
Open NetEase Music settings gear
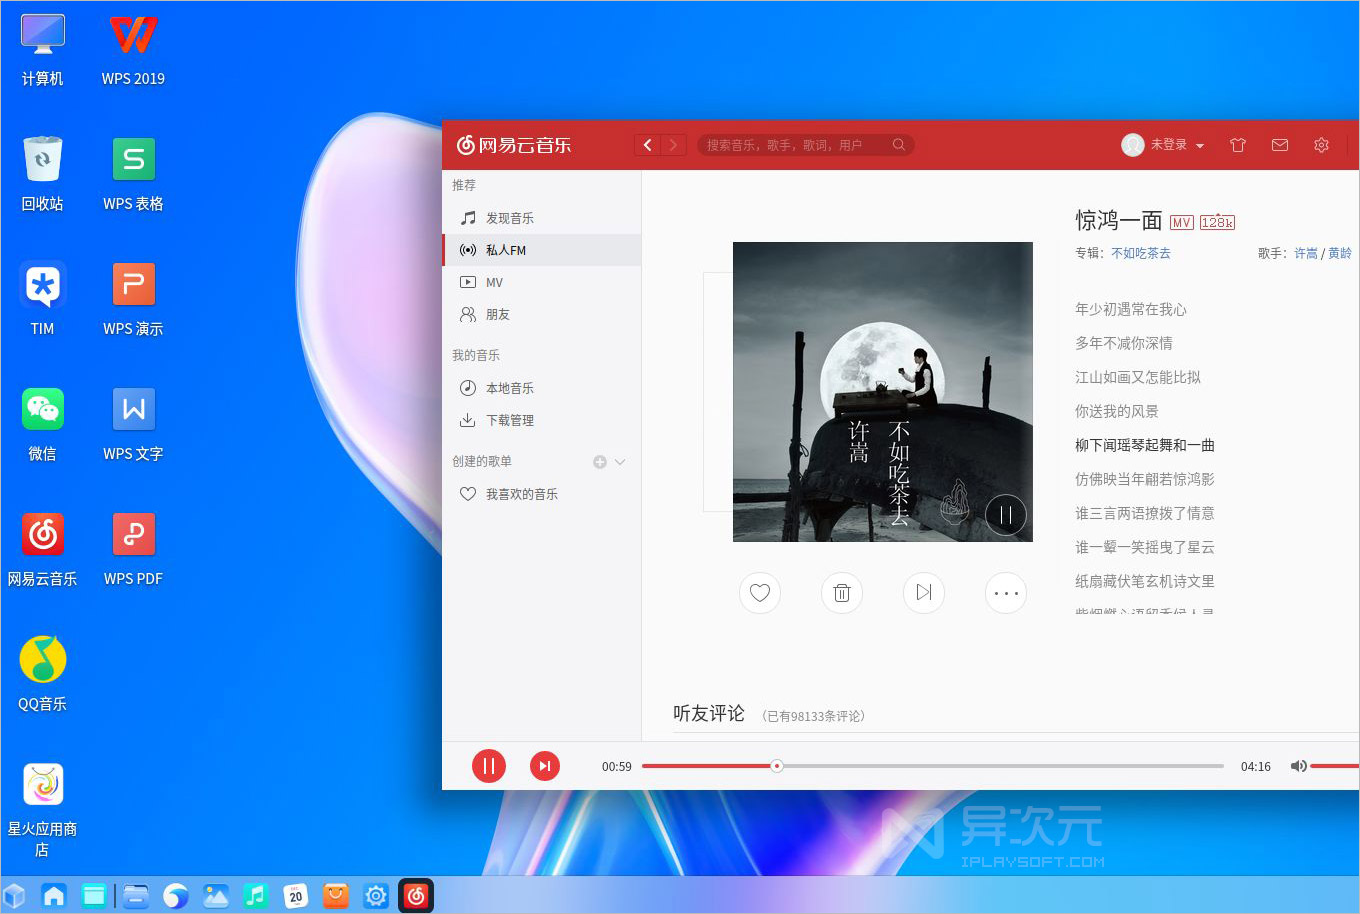click(1321, 145)
